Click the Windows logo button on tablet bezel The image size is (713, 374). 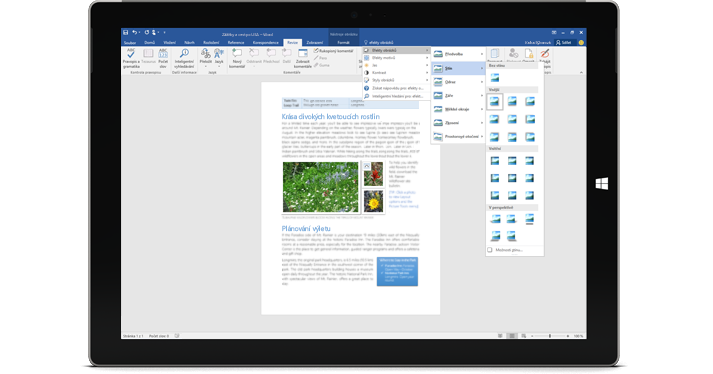tap(602, 183)
